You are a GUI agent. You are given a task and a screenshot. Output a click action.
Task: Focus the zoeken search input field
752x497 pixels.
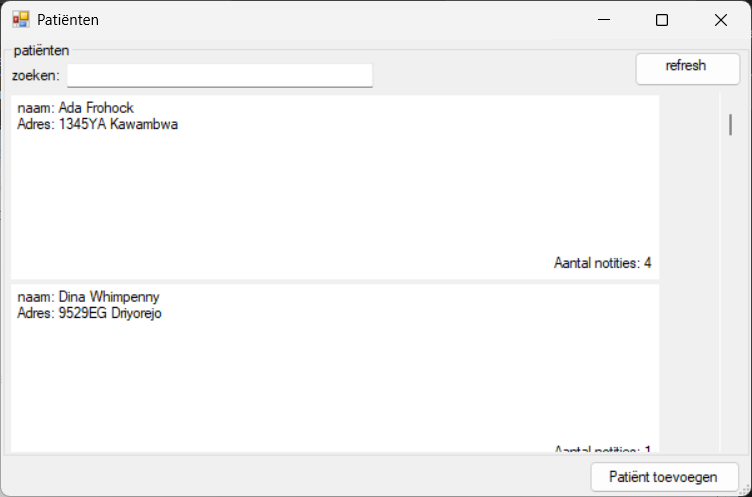click(x=219, y=75)
